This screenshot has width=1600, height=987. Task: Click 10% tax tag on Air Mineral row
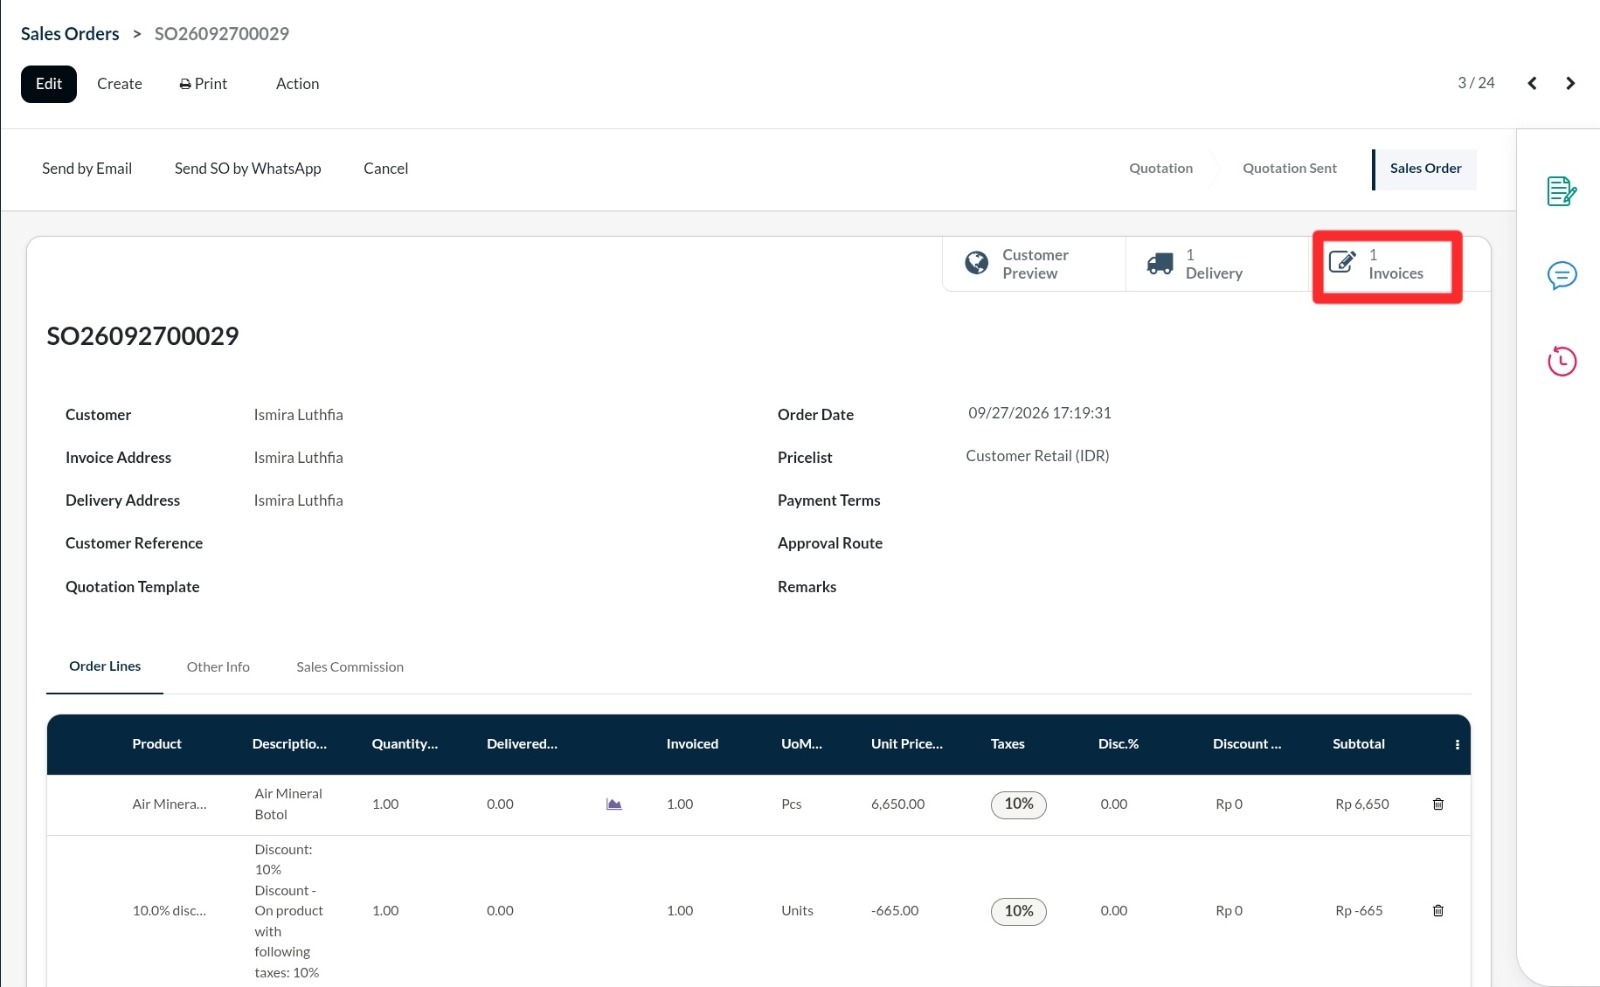click(1018, 804)
